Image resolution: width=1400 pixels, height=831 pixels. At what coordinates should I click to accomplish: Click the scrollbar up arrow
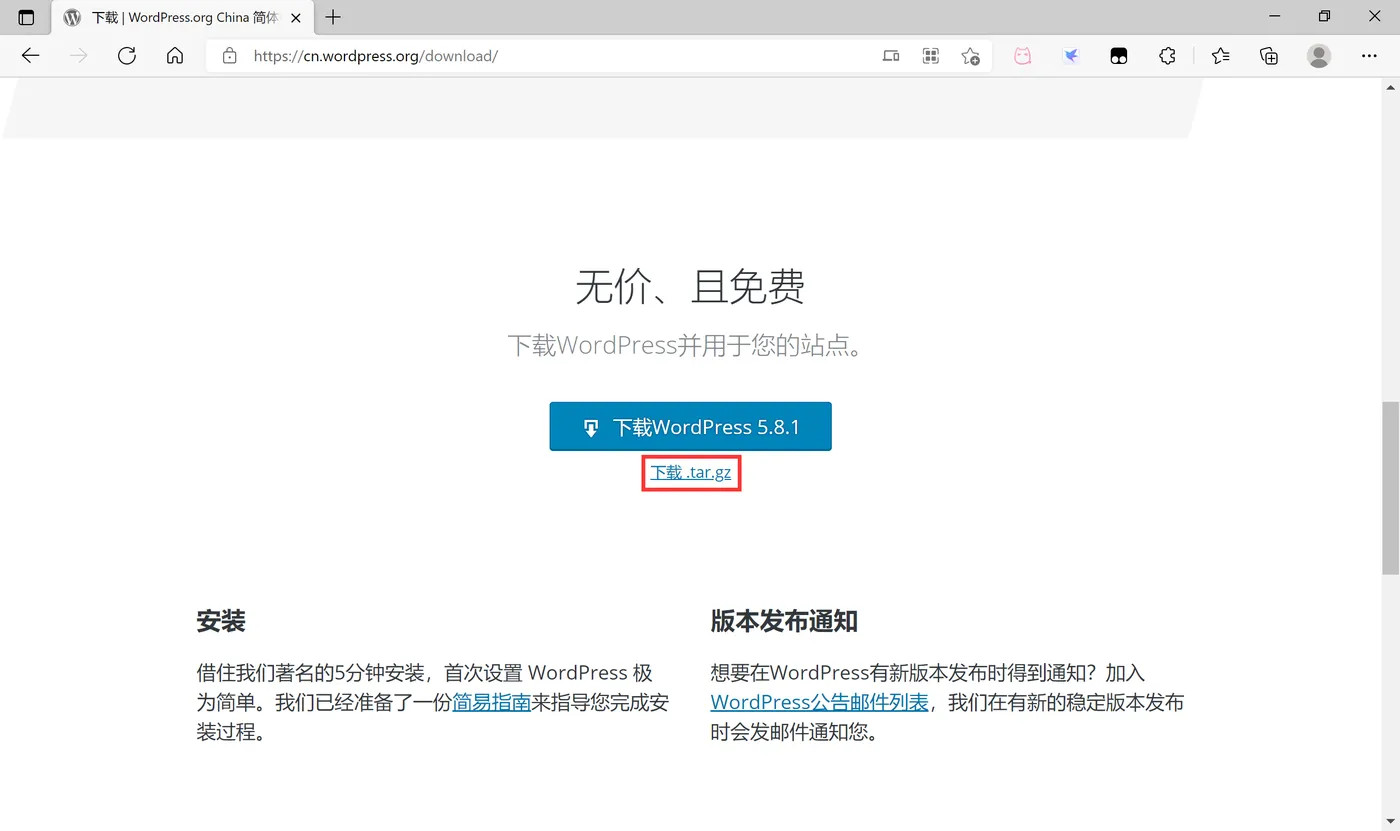pos(1390,88)
